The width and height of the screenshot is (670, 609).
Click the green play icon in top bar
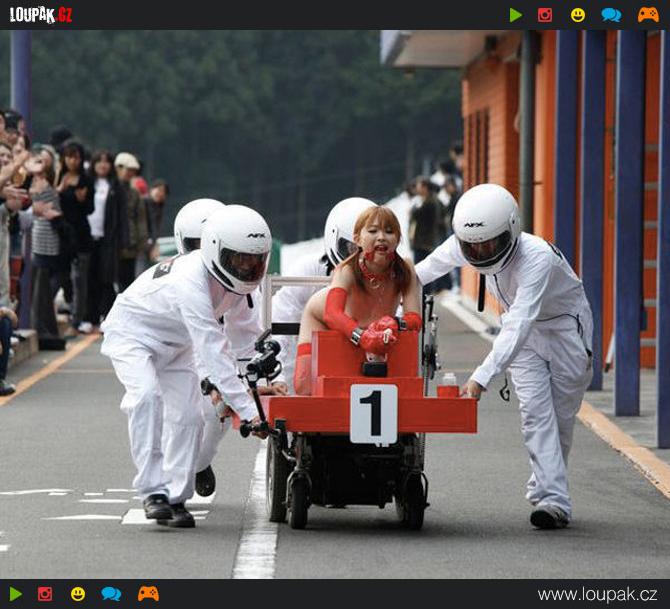(515, 15)
